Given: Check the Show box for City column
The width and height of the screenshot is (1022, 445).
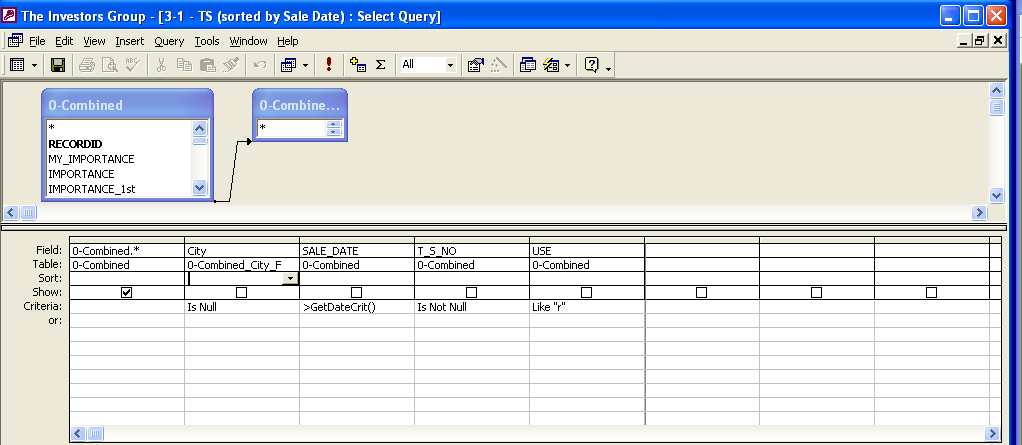Looking at the screenshot, I should point(241,293).
